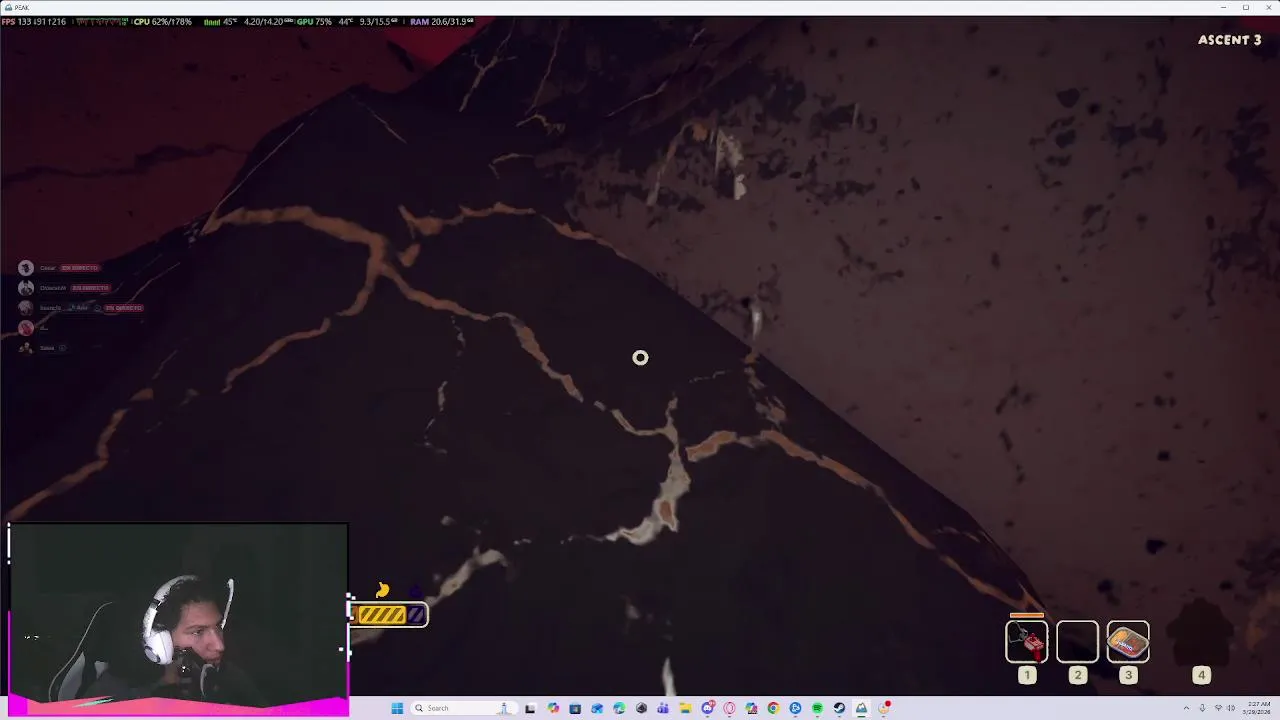The image size is (1280, 720).
Task: Select the item in inventory slot 1
Action: (1026, 642)
